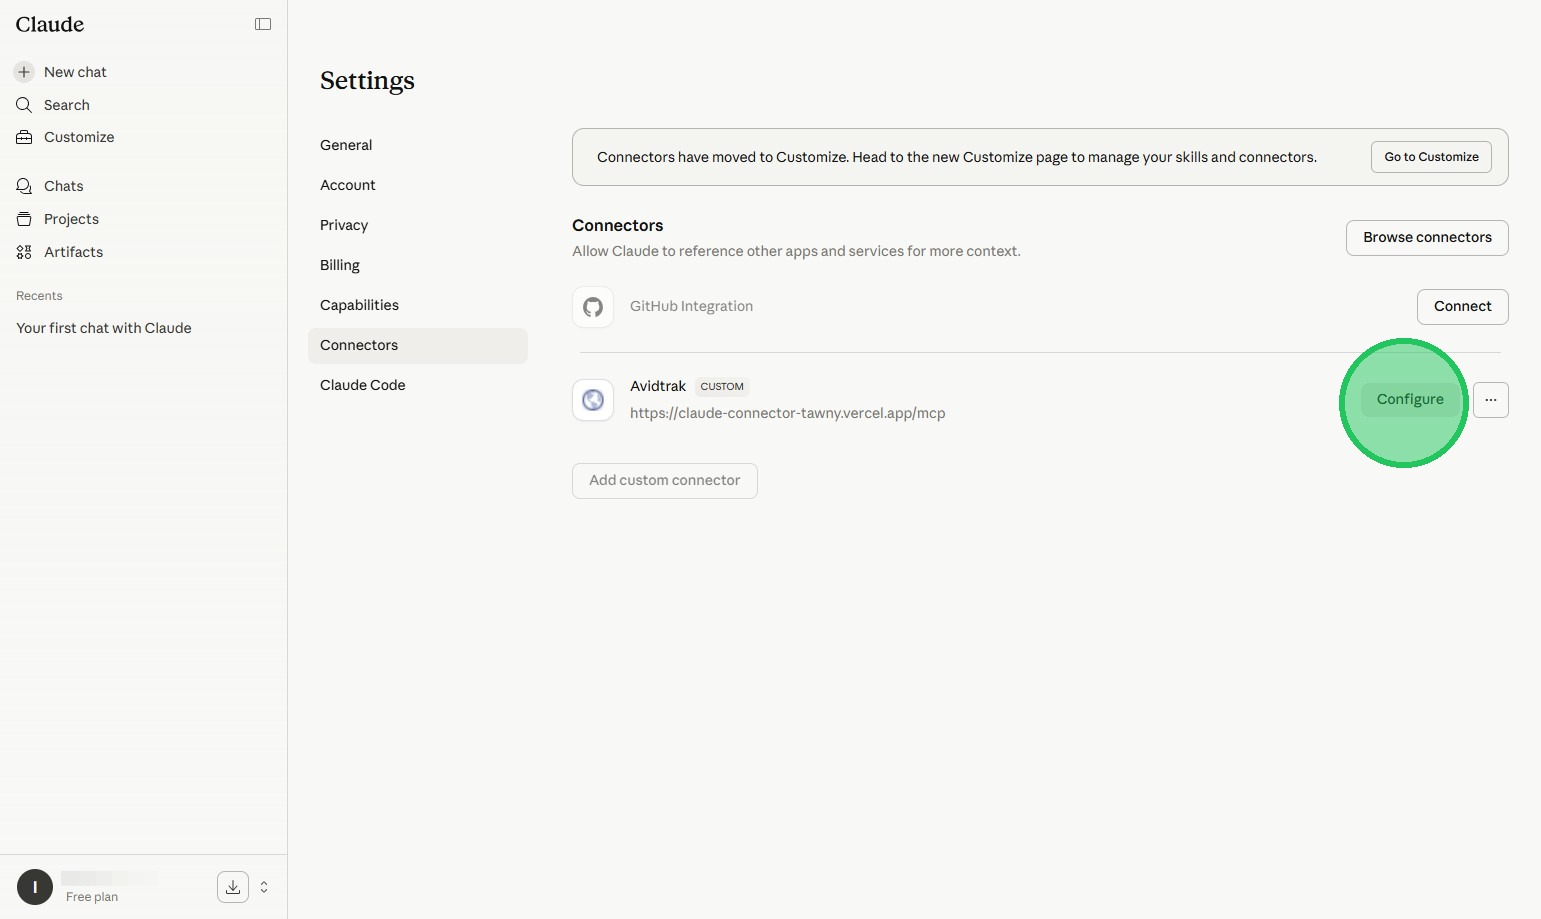Select the Connectors settings tab
The height and width of the screenshot is (919, 1541).
click(x=418, y=345)
